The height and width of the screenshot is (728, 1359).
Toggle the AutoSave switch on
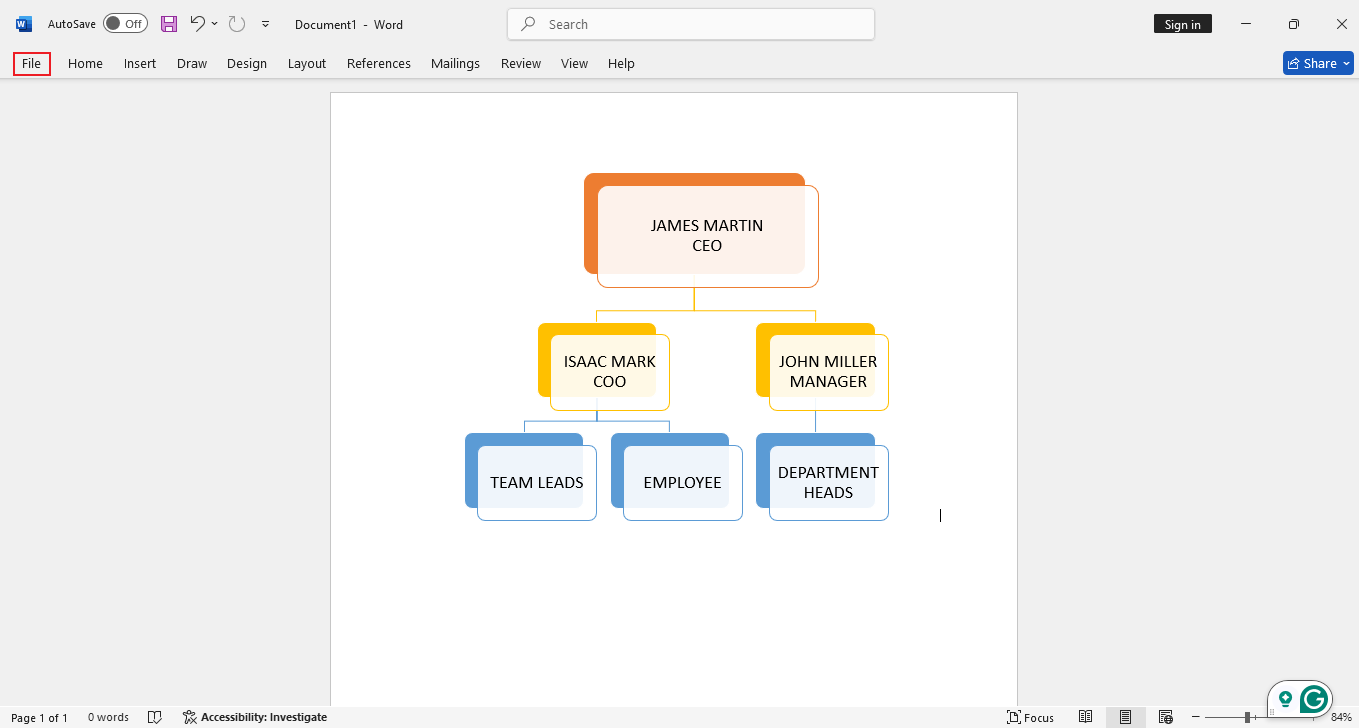pos(125,23)
